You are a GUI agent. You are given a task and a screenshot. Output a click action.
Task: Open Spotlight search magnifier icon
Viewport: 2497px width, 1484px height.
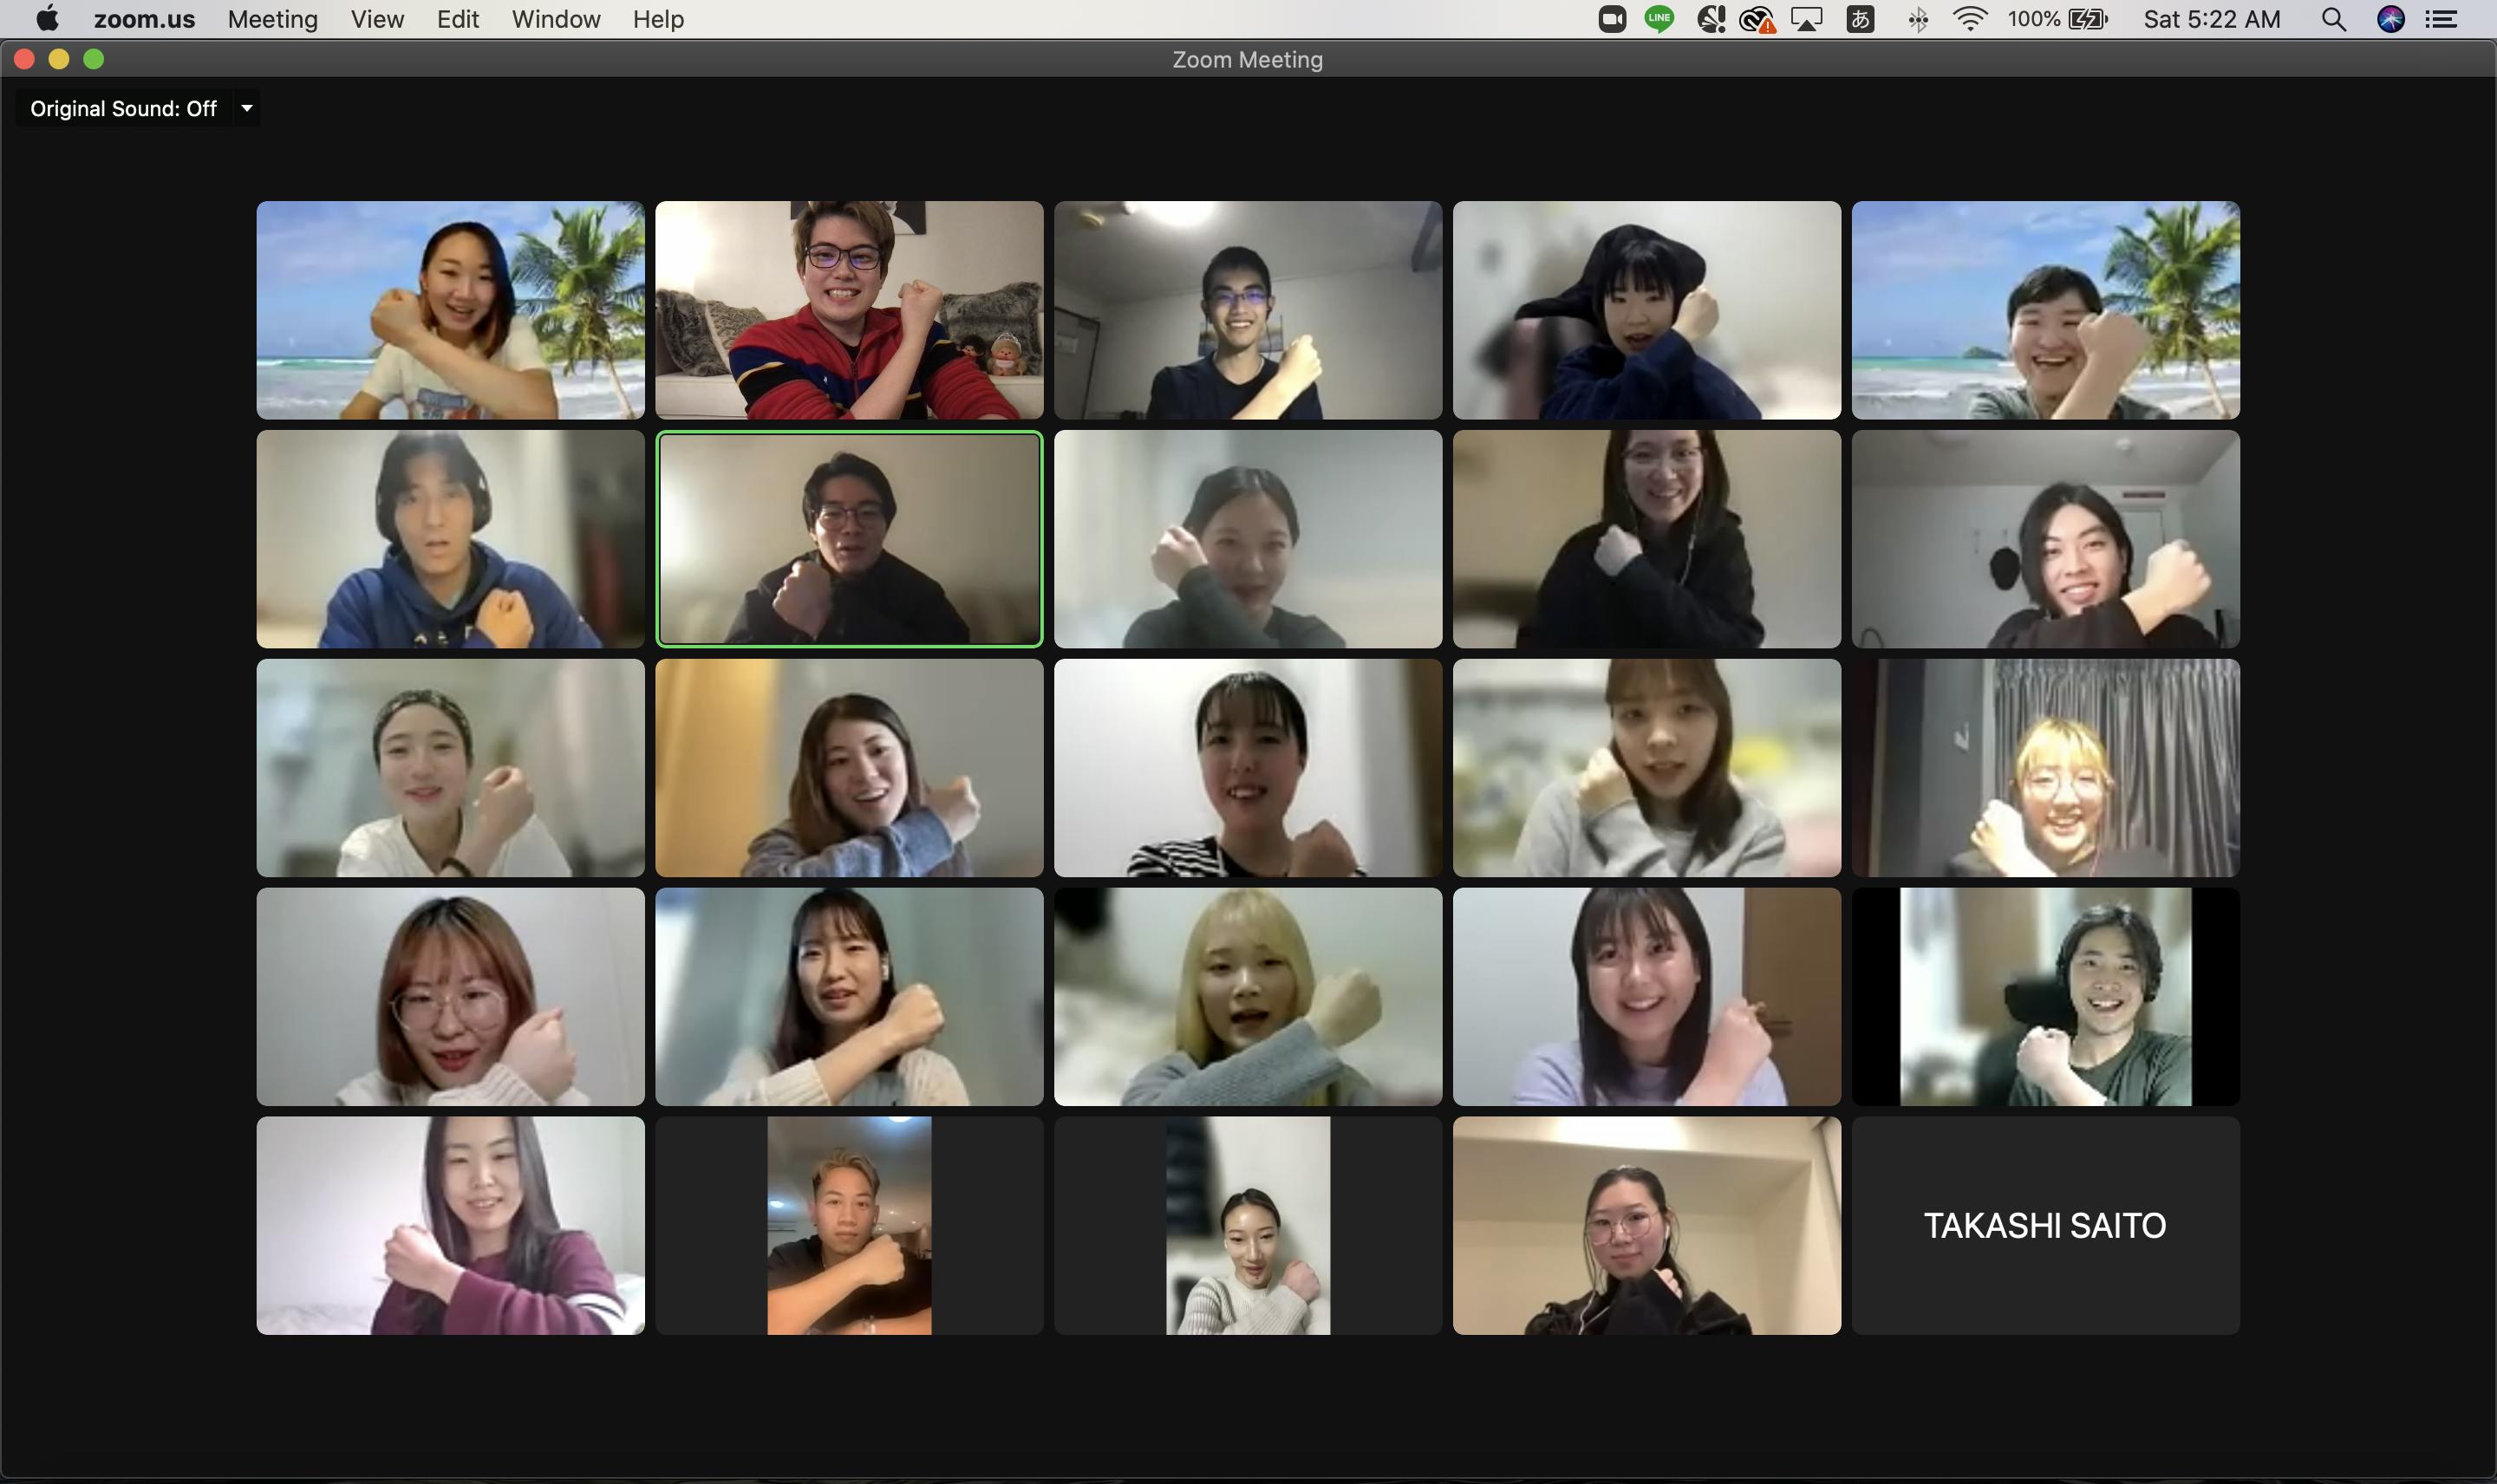click(x=2333, y=19)
